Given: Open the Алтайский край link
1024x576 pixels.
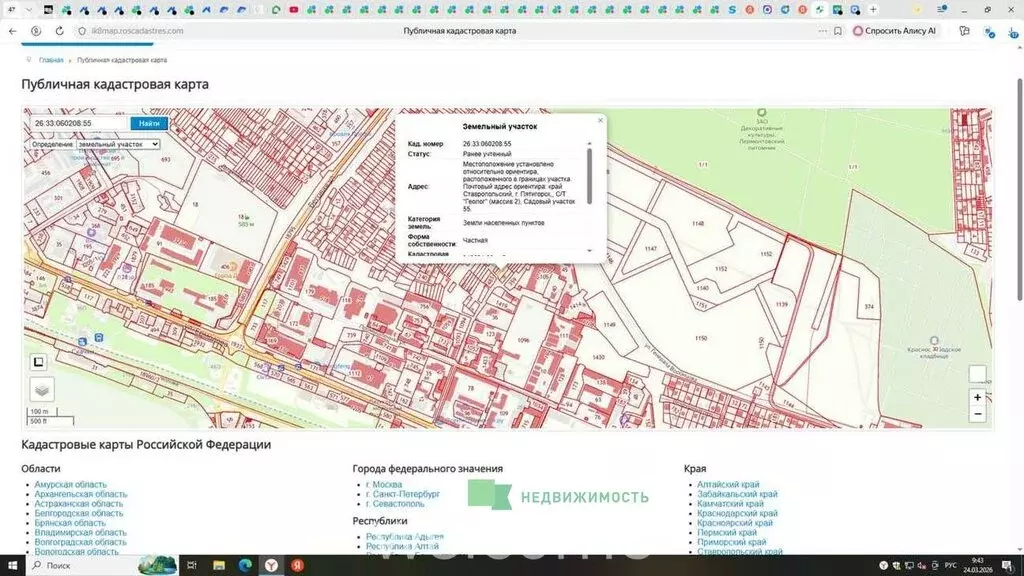Looking at the screenshot, I should point(729,484).
